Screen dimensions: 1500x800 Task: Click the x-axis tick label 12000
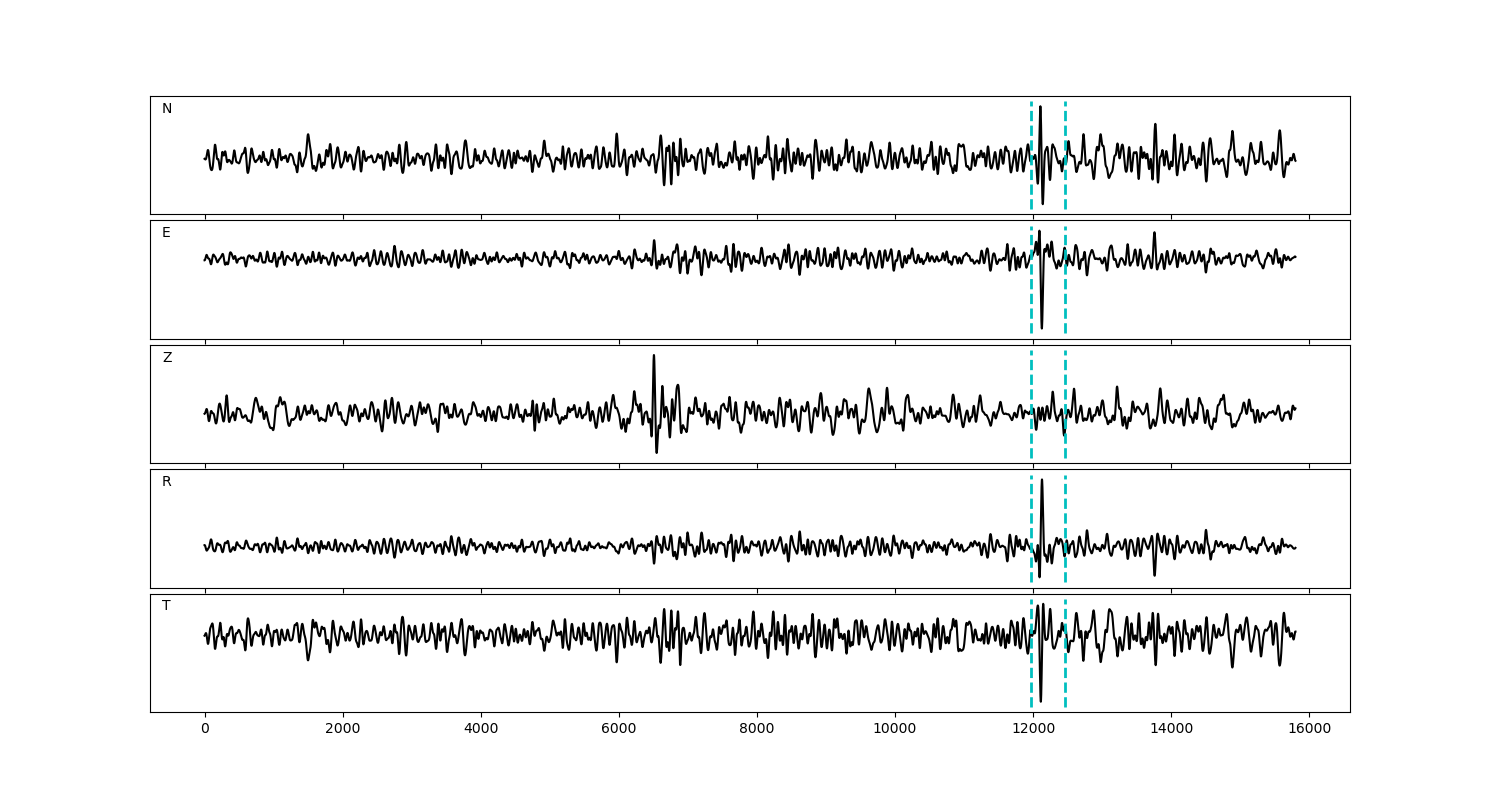pos(1033,730)
